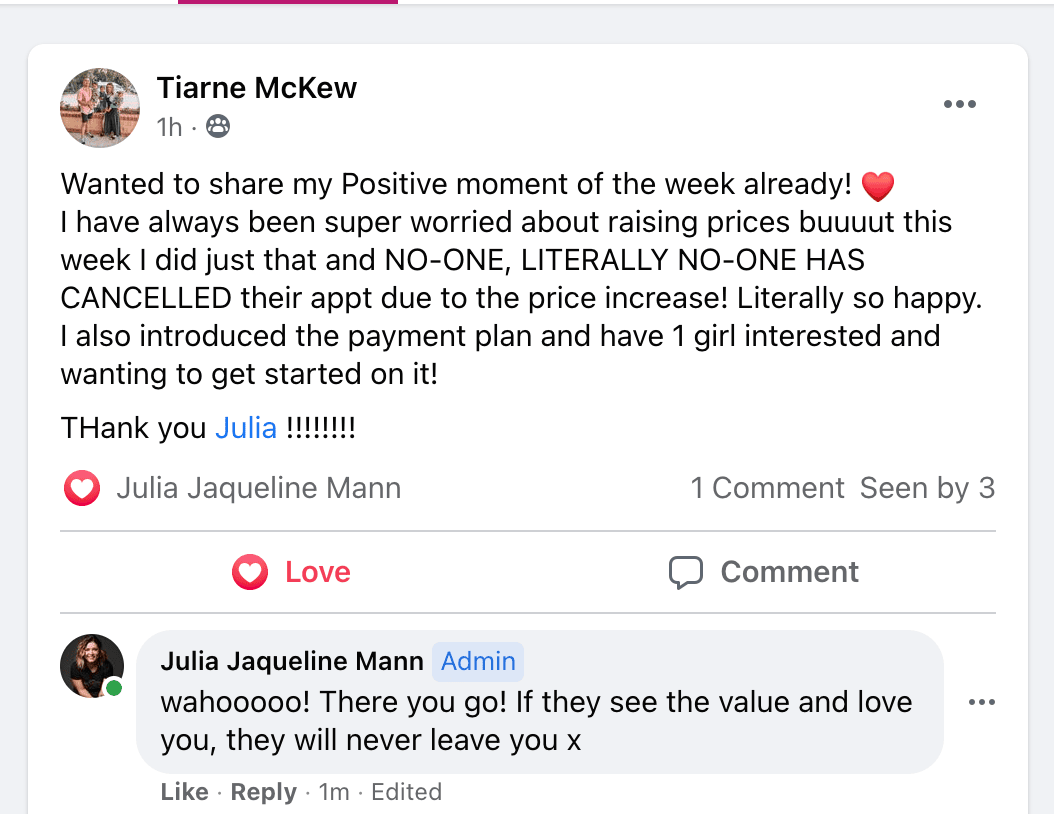Open the post's 1h timestamp link
Image resolution: width=1054 pixels, height=814 pixels.
[x=169, y=127]
